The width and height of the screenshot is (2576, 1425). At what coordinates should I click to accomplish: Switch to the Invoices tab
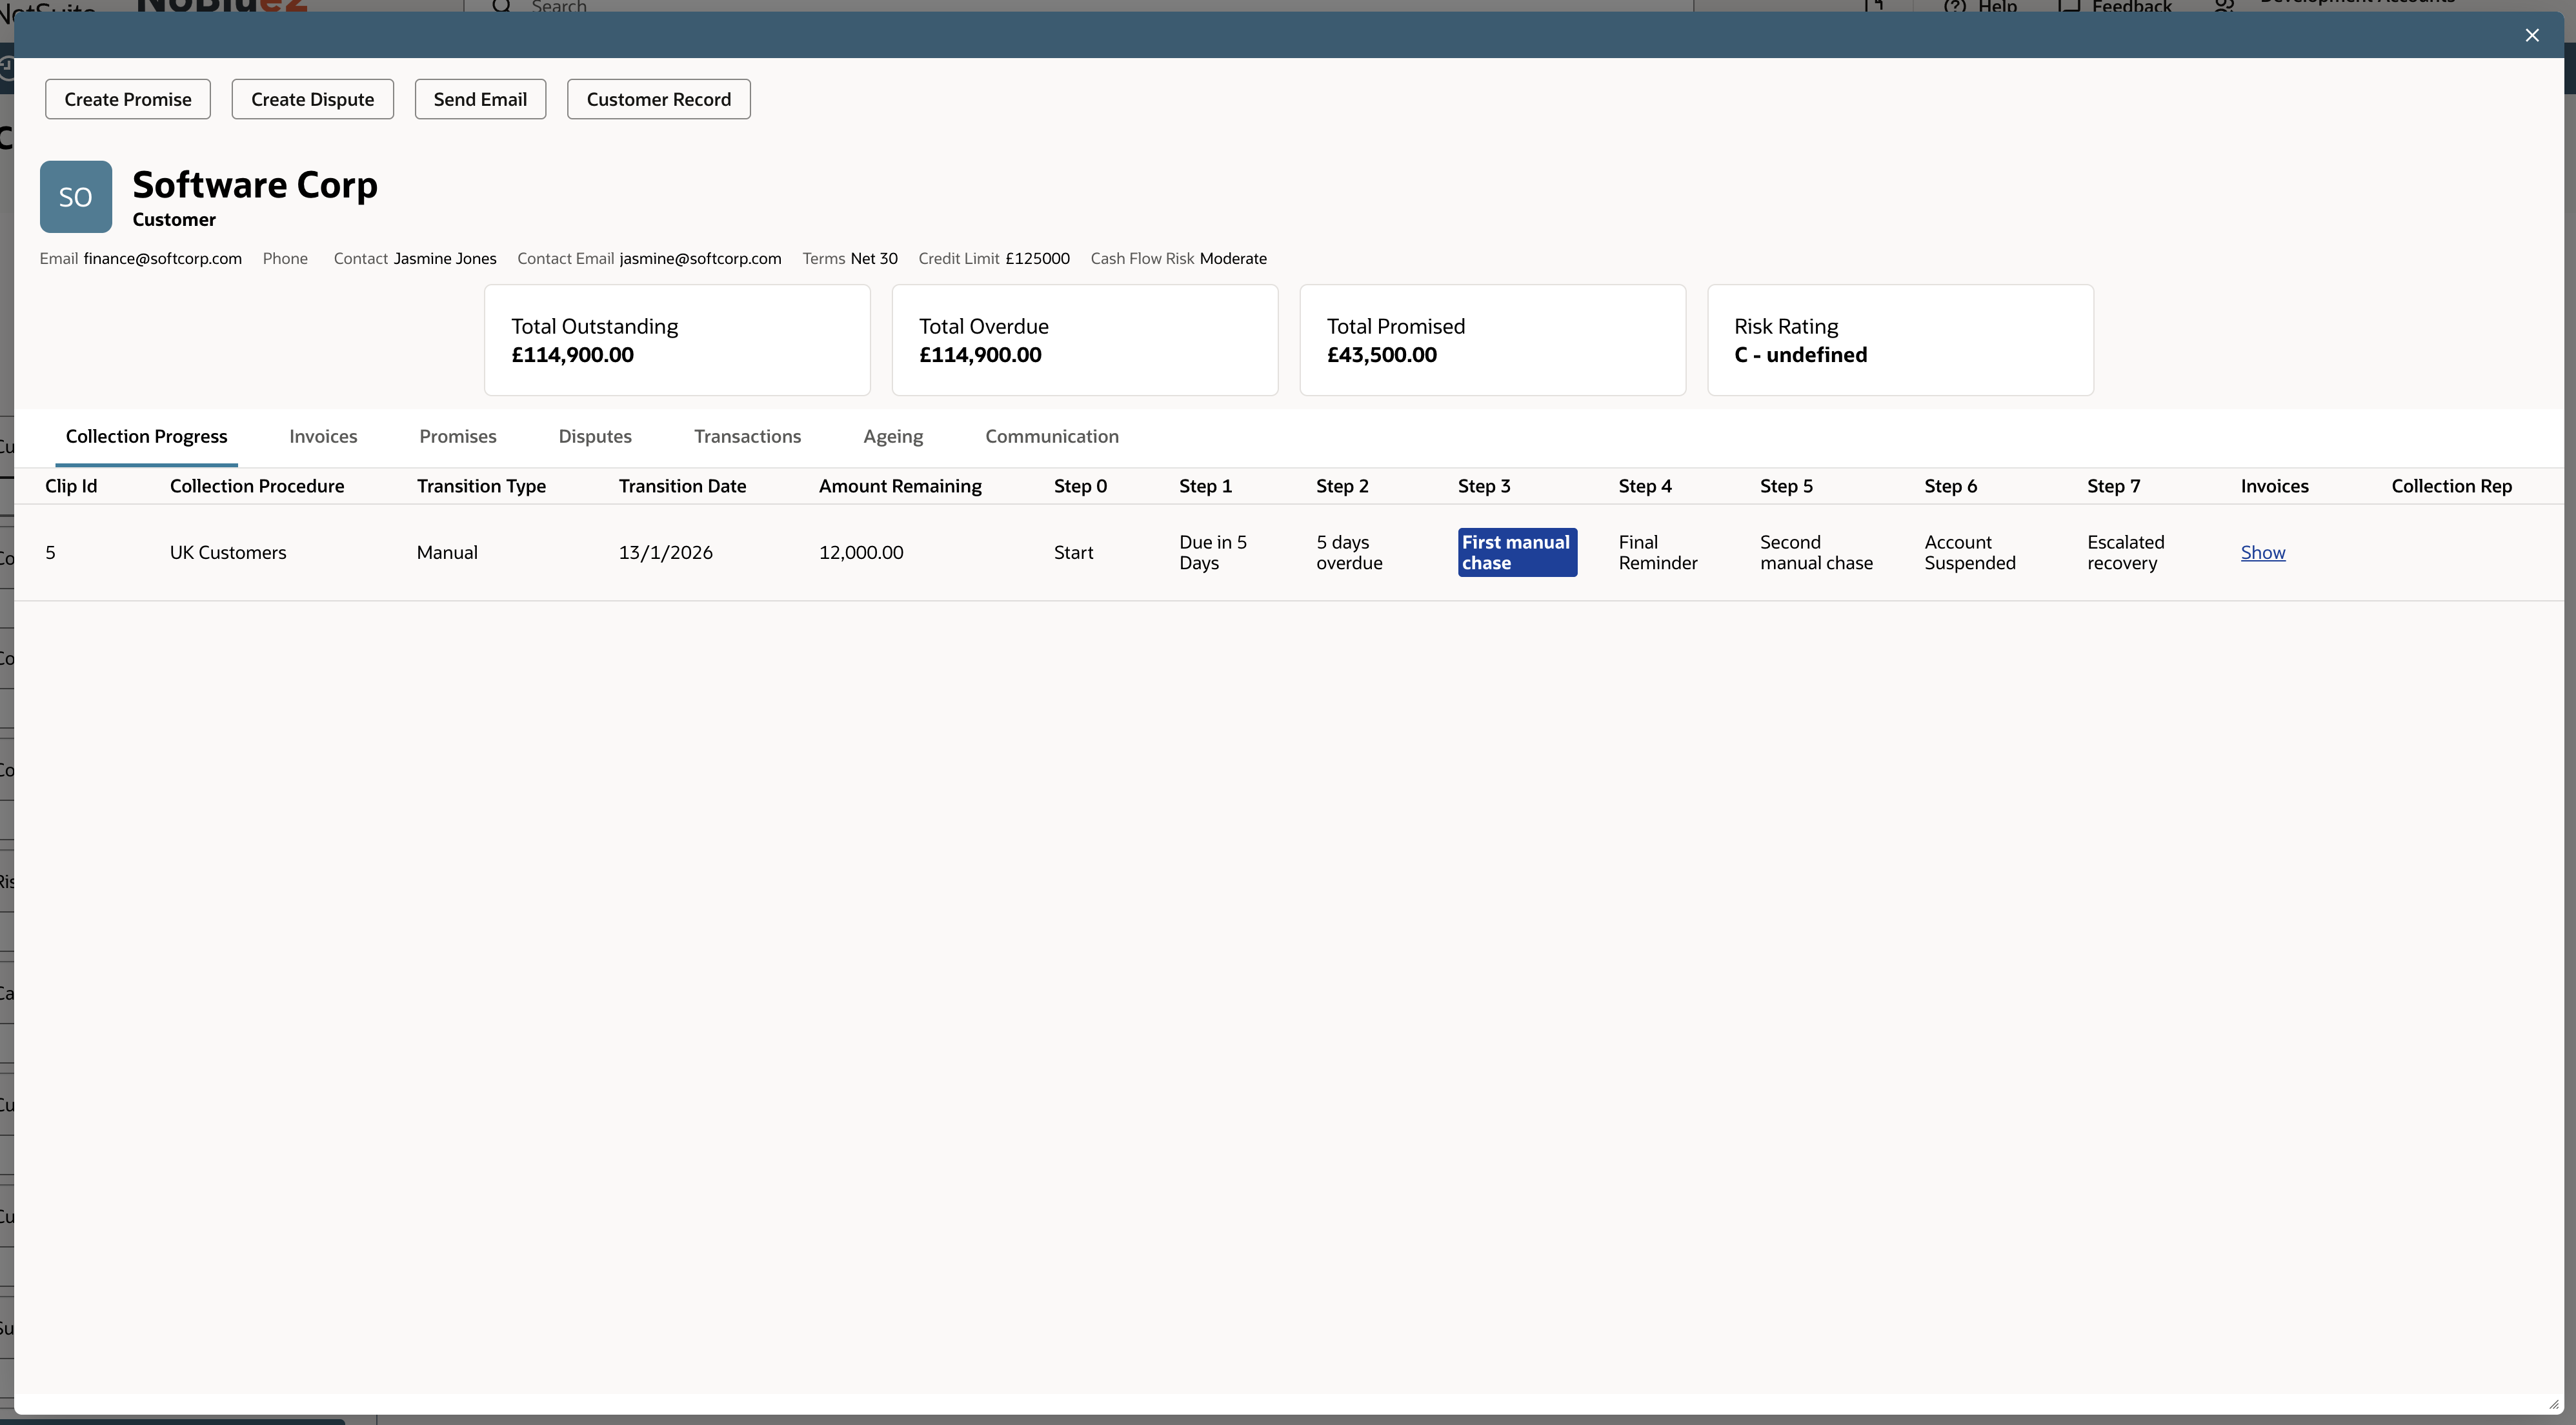pos(323,436)
